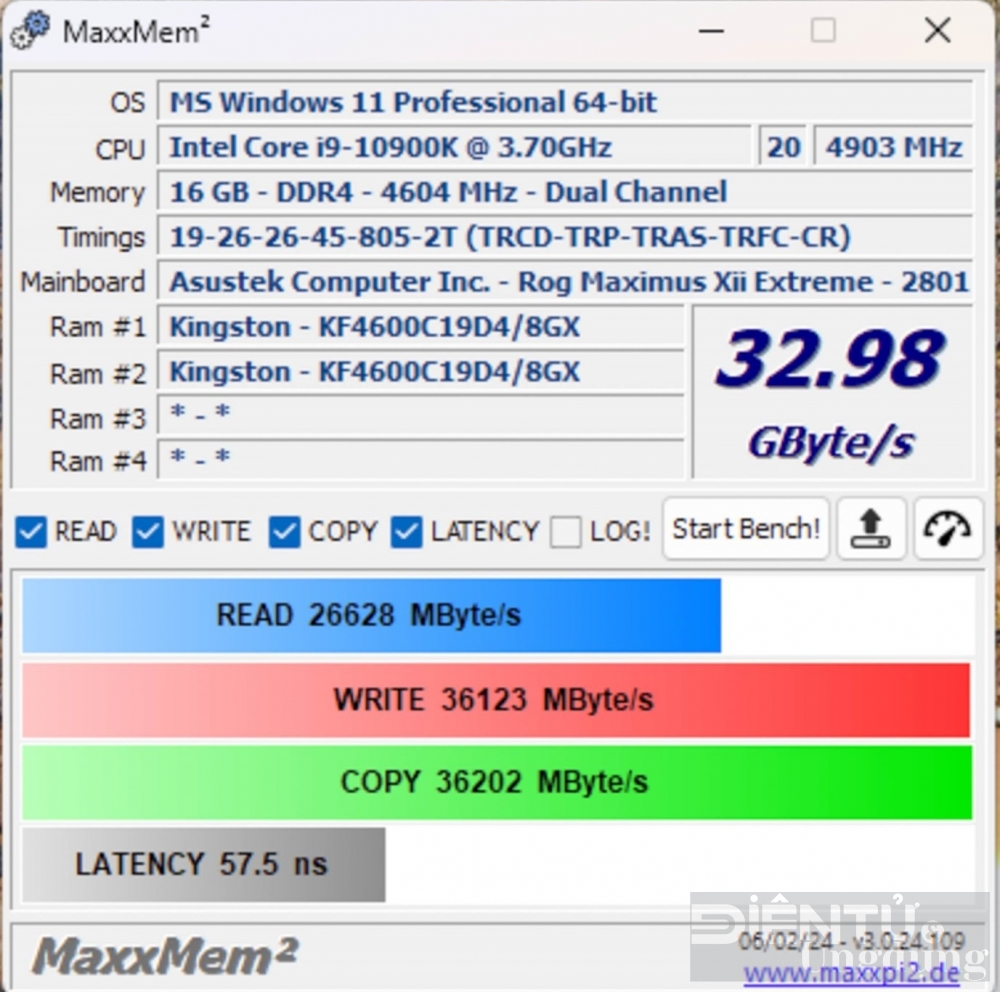Viewport: 1000px width, 992px height.
Task: Click the MaxxMem² logo at bottom
Action: click(x=165, y=955)
